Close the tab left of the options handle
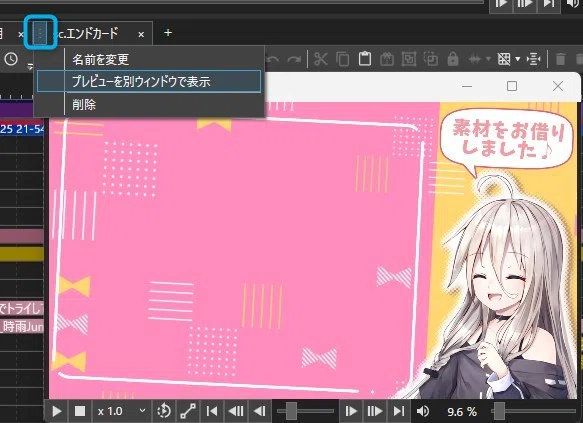Image resolution: width=583 pixels, height=423 pixels. 21,35
